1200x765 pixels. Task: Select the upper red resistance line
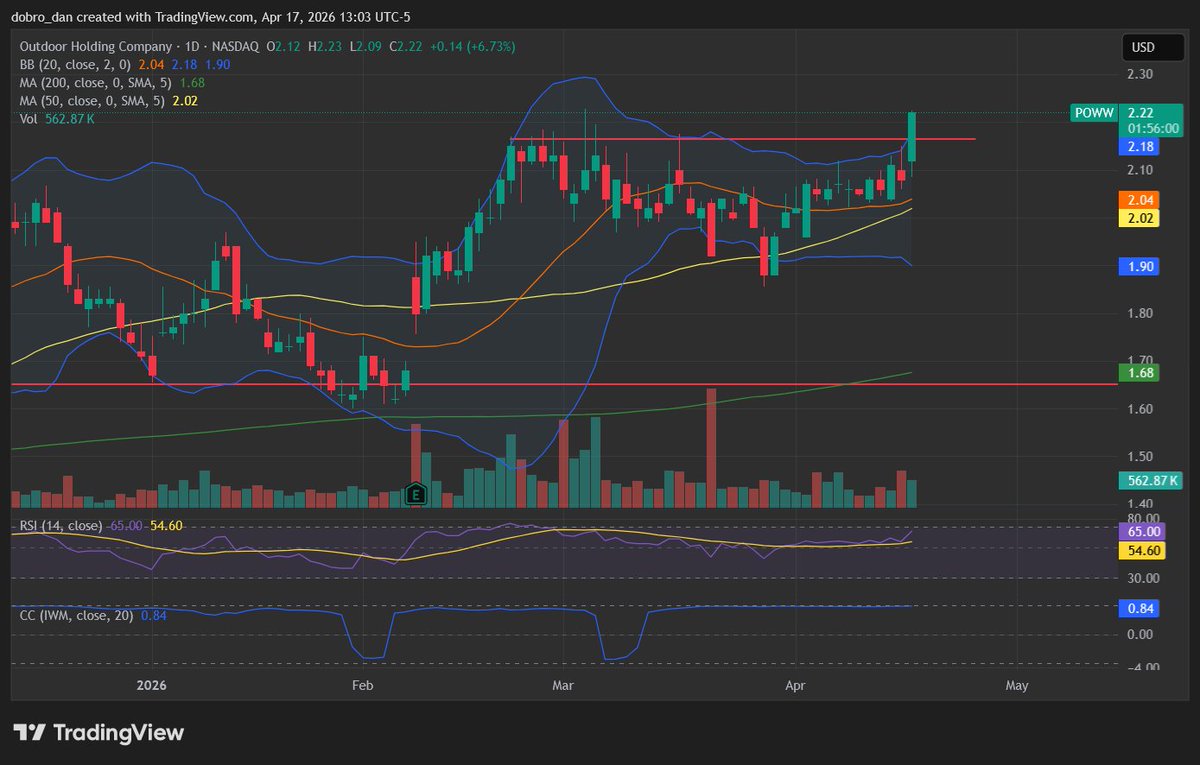click(742, 139)
